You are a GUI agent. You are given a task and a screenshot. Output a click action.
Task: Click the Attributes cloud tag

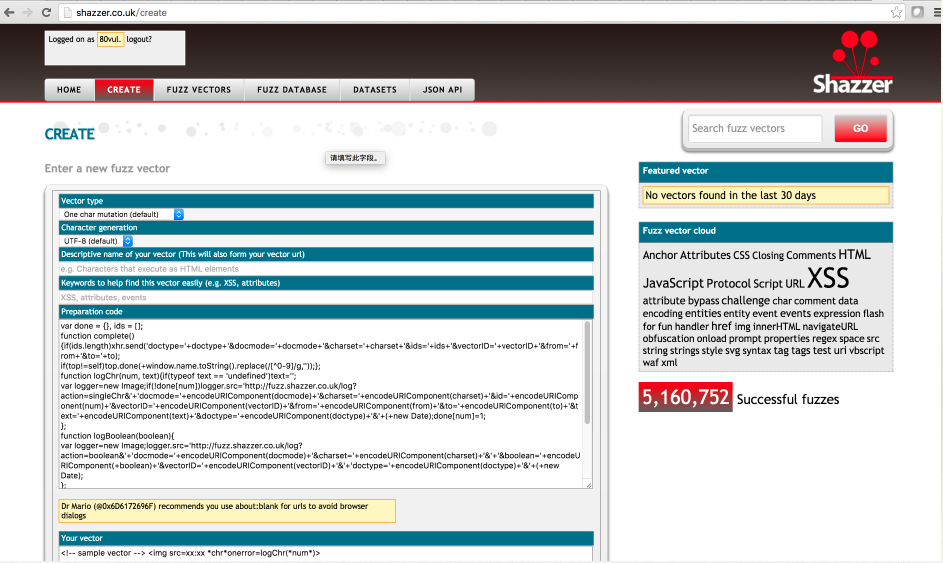pyautogui.click(x=705, y=255)
